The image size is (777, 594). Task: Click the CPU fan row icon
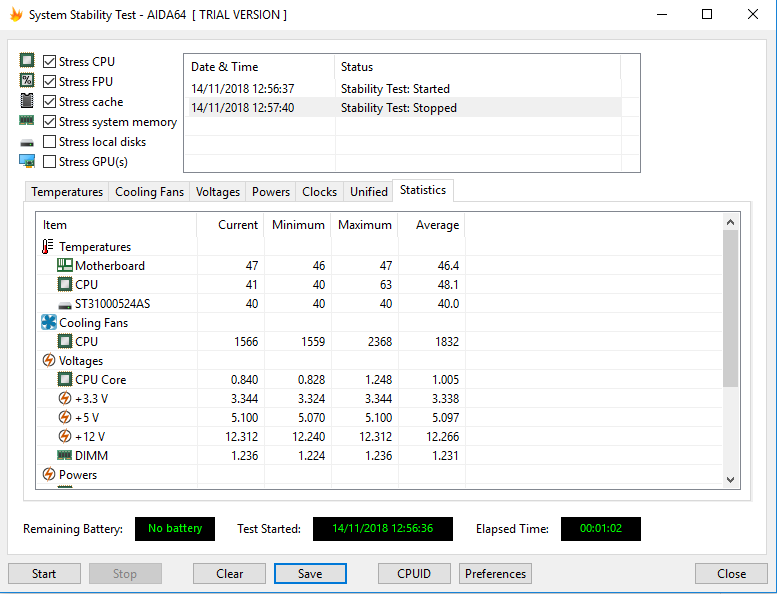pos(64,341)
